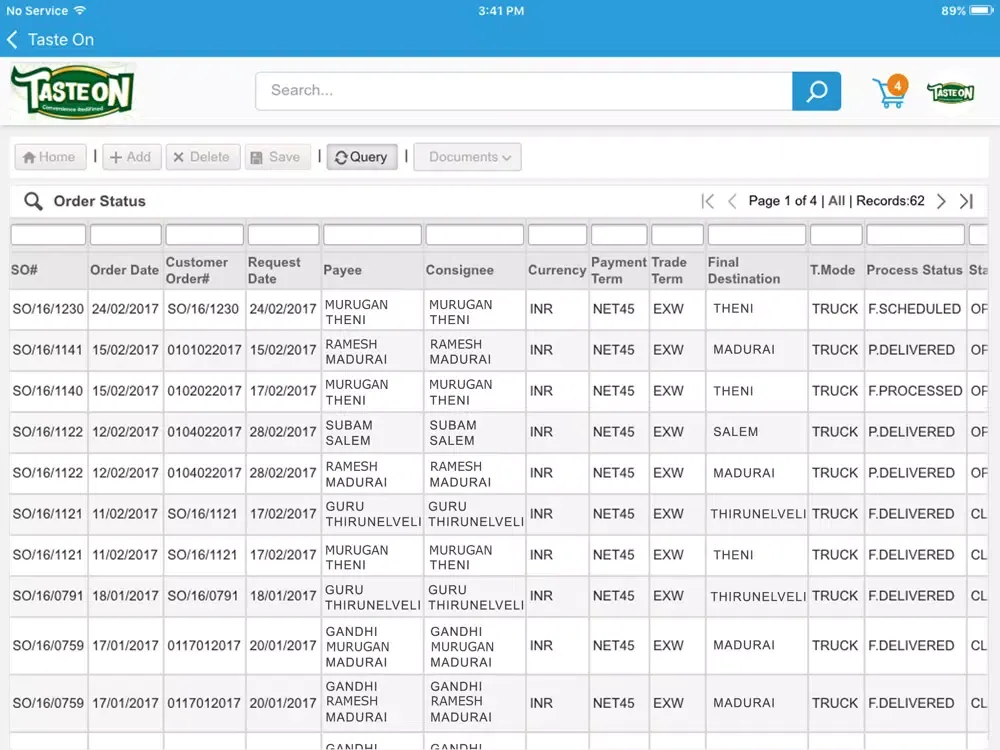
Task: Sort by the Order Date column header
Action: [x=124, y=270]
